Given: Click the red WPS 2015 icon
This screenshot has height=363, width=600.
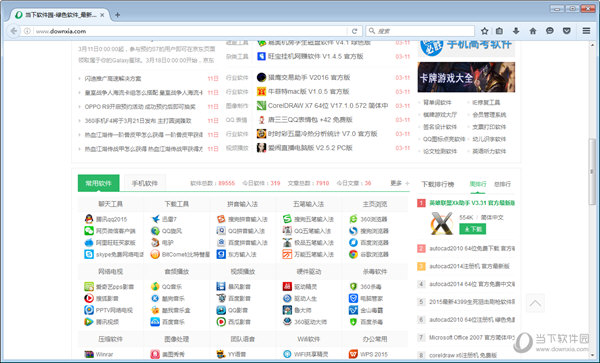Looking at the screenshot, I should point(353,354).
